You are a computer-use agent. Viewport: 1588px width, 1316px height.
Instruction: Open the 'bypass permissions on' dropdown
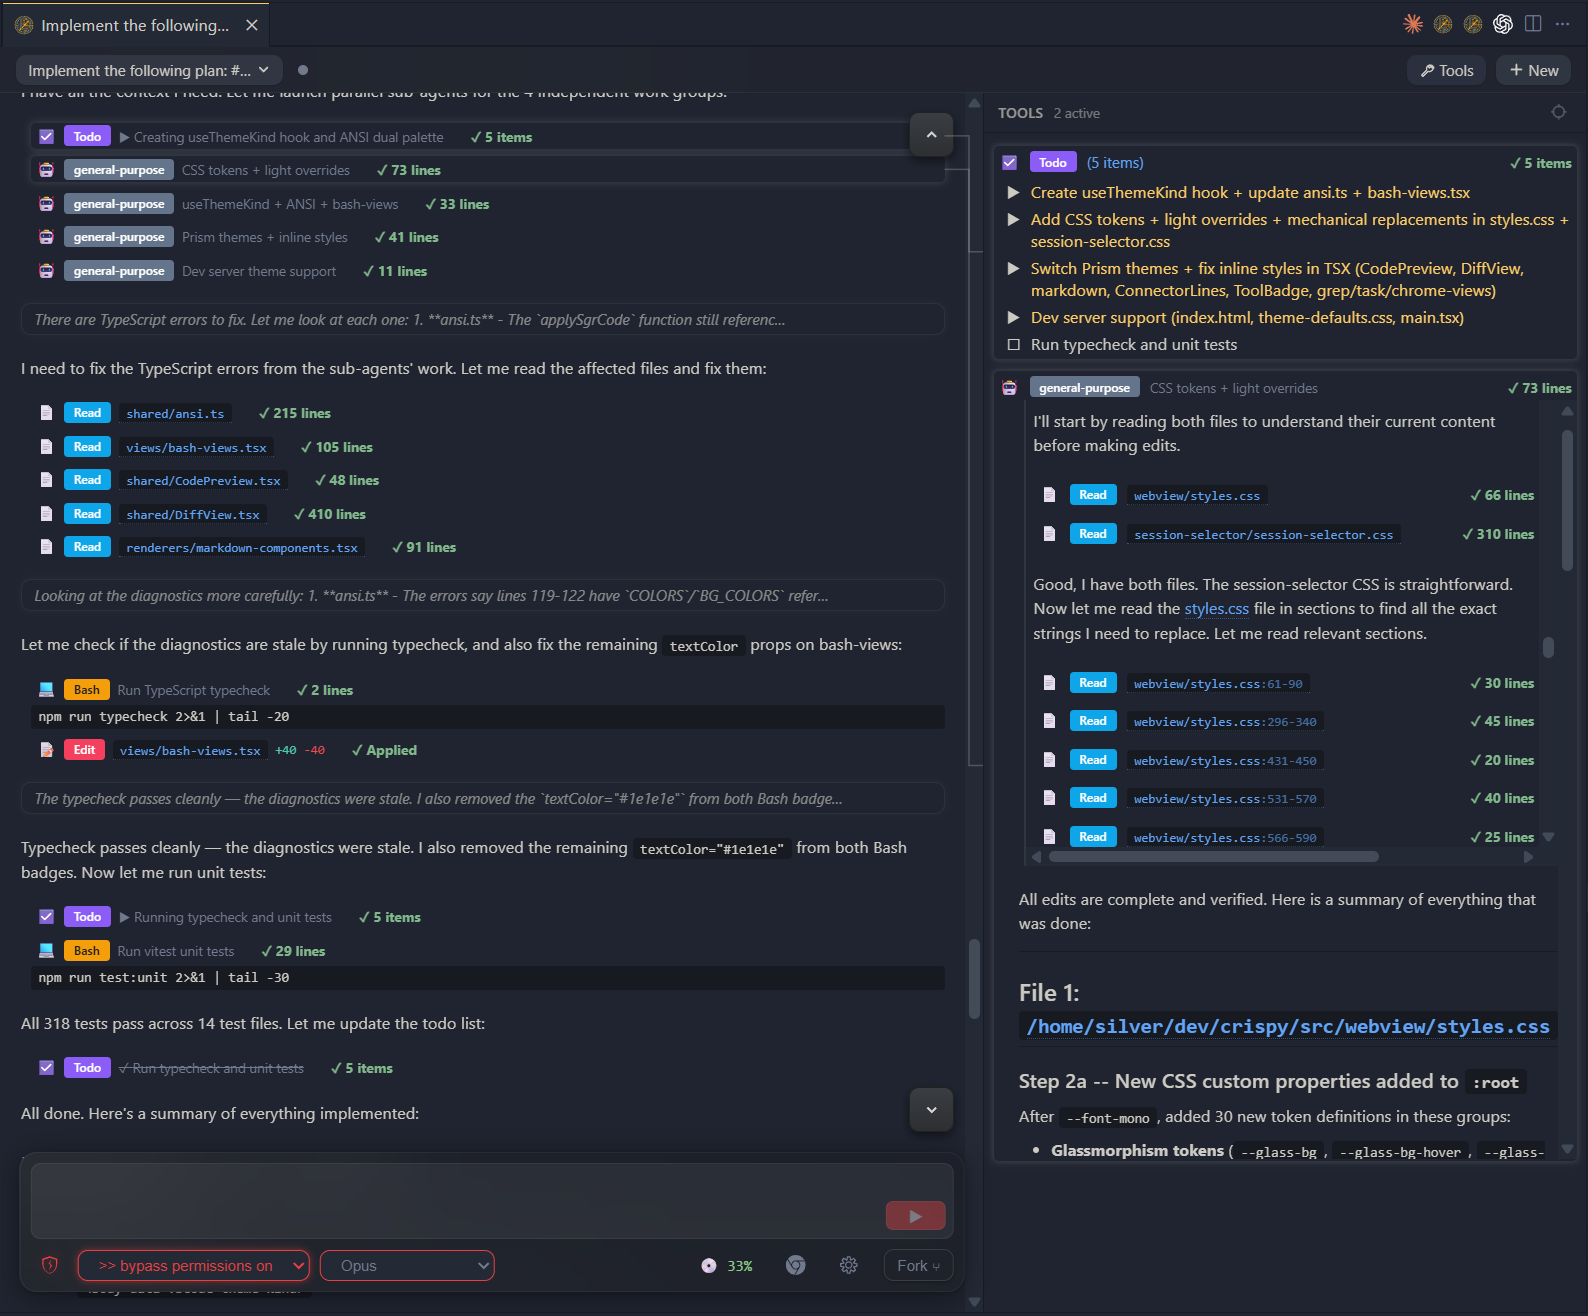194,1266
